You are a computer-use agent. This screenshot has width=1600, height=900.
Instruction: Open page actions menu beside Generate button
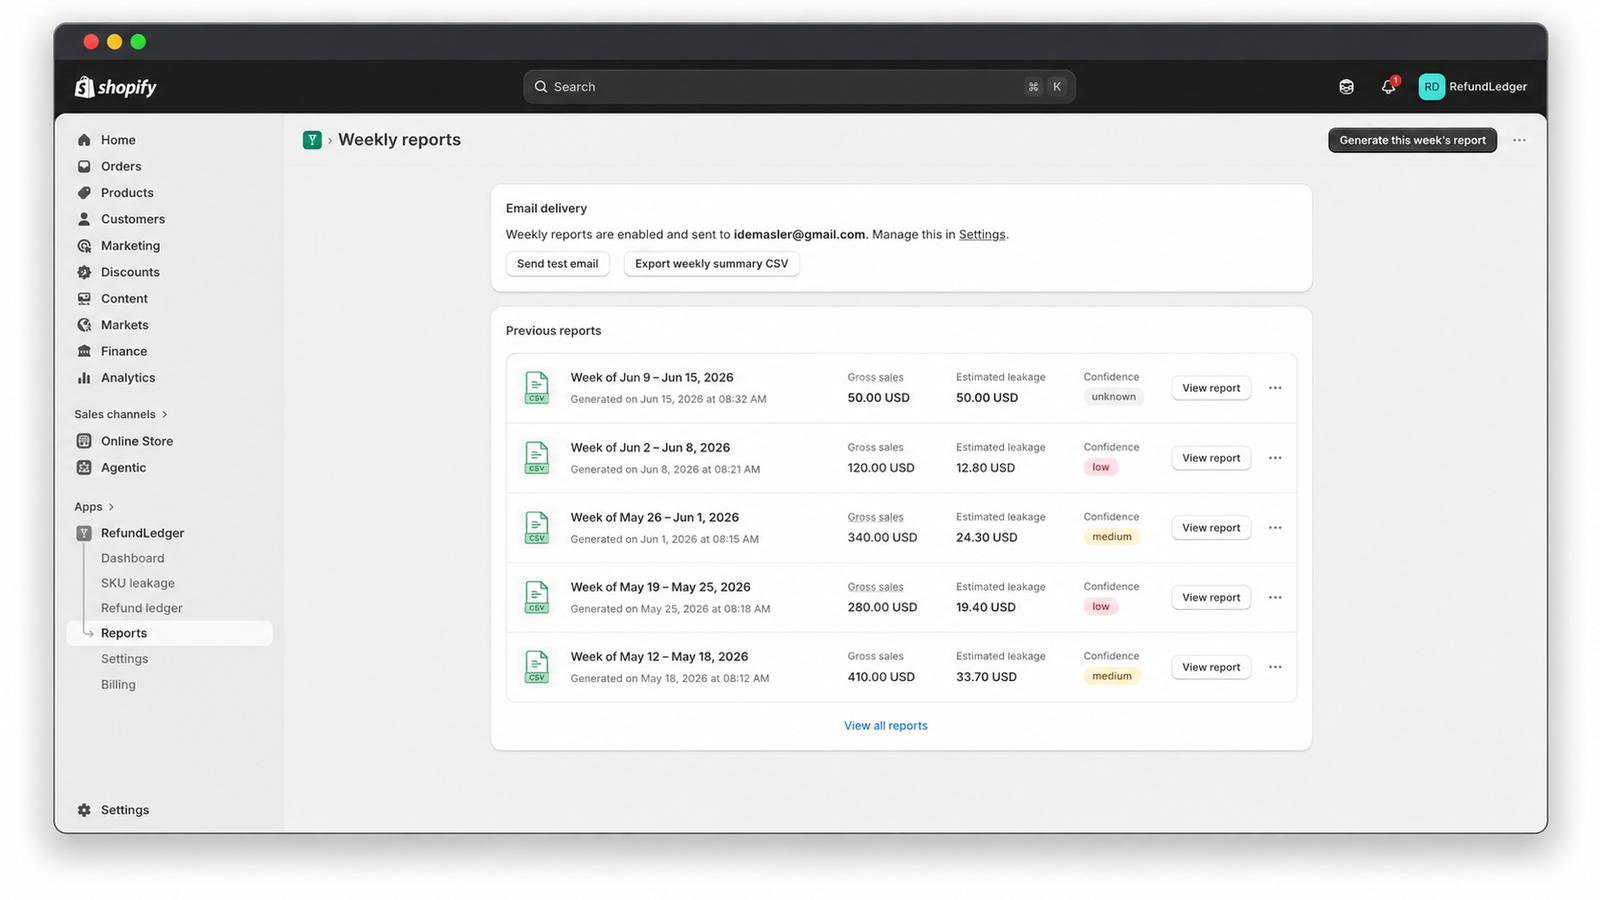coord(1519,140)
